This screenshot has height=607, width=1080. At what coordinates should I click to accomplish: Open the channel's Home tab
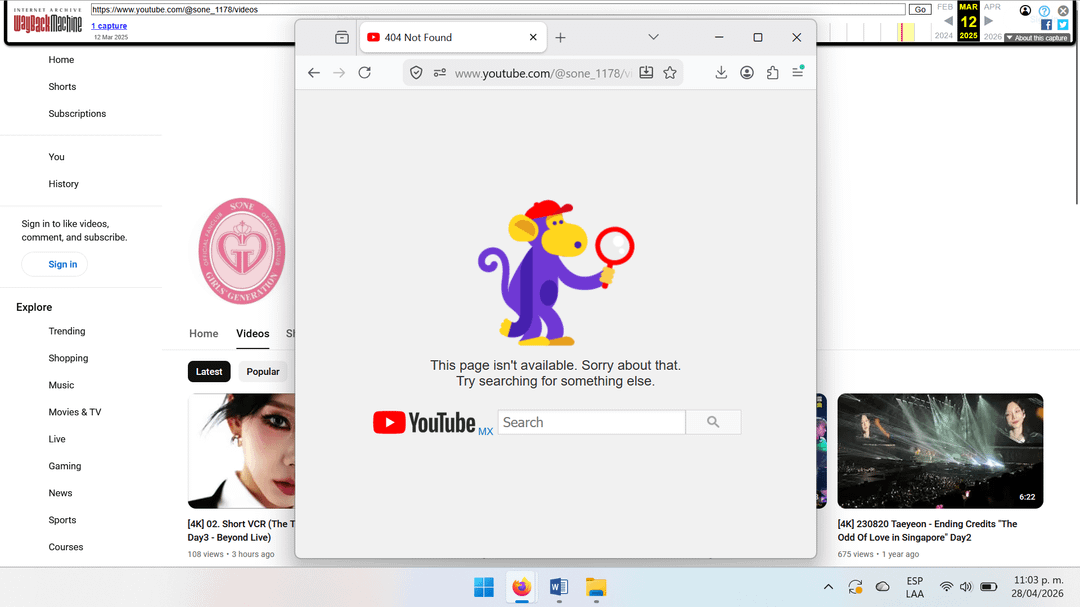pyautogui.click(x=204, y=334)
